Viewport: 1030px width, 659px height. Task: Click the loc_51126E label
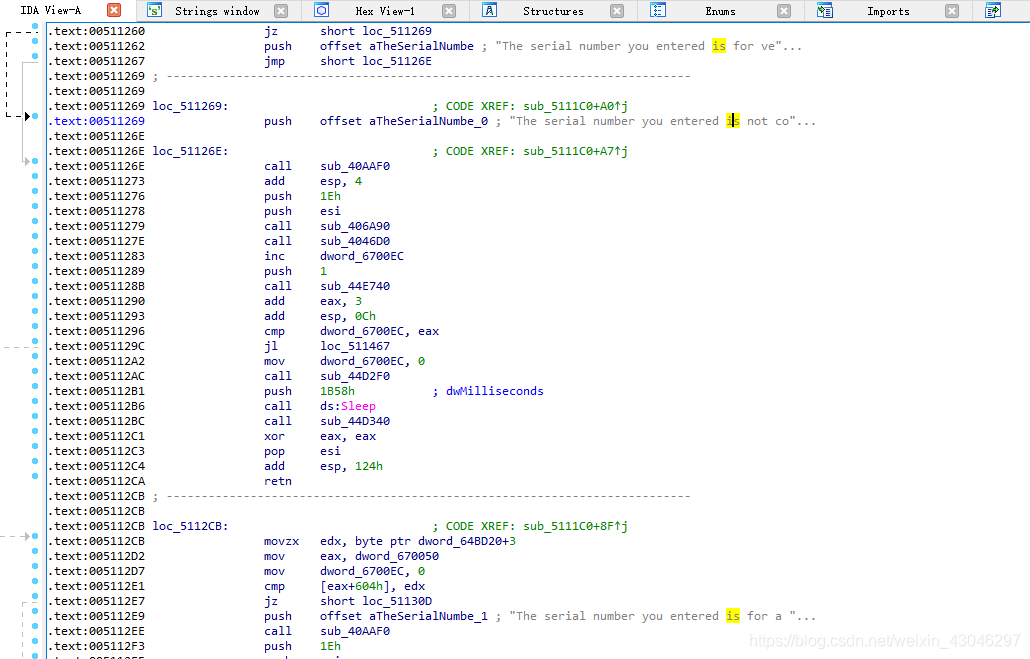click(190, 151)
